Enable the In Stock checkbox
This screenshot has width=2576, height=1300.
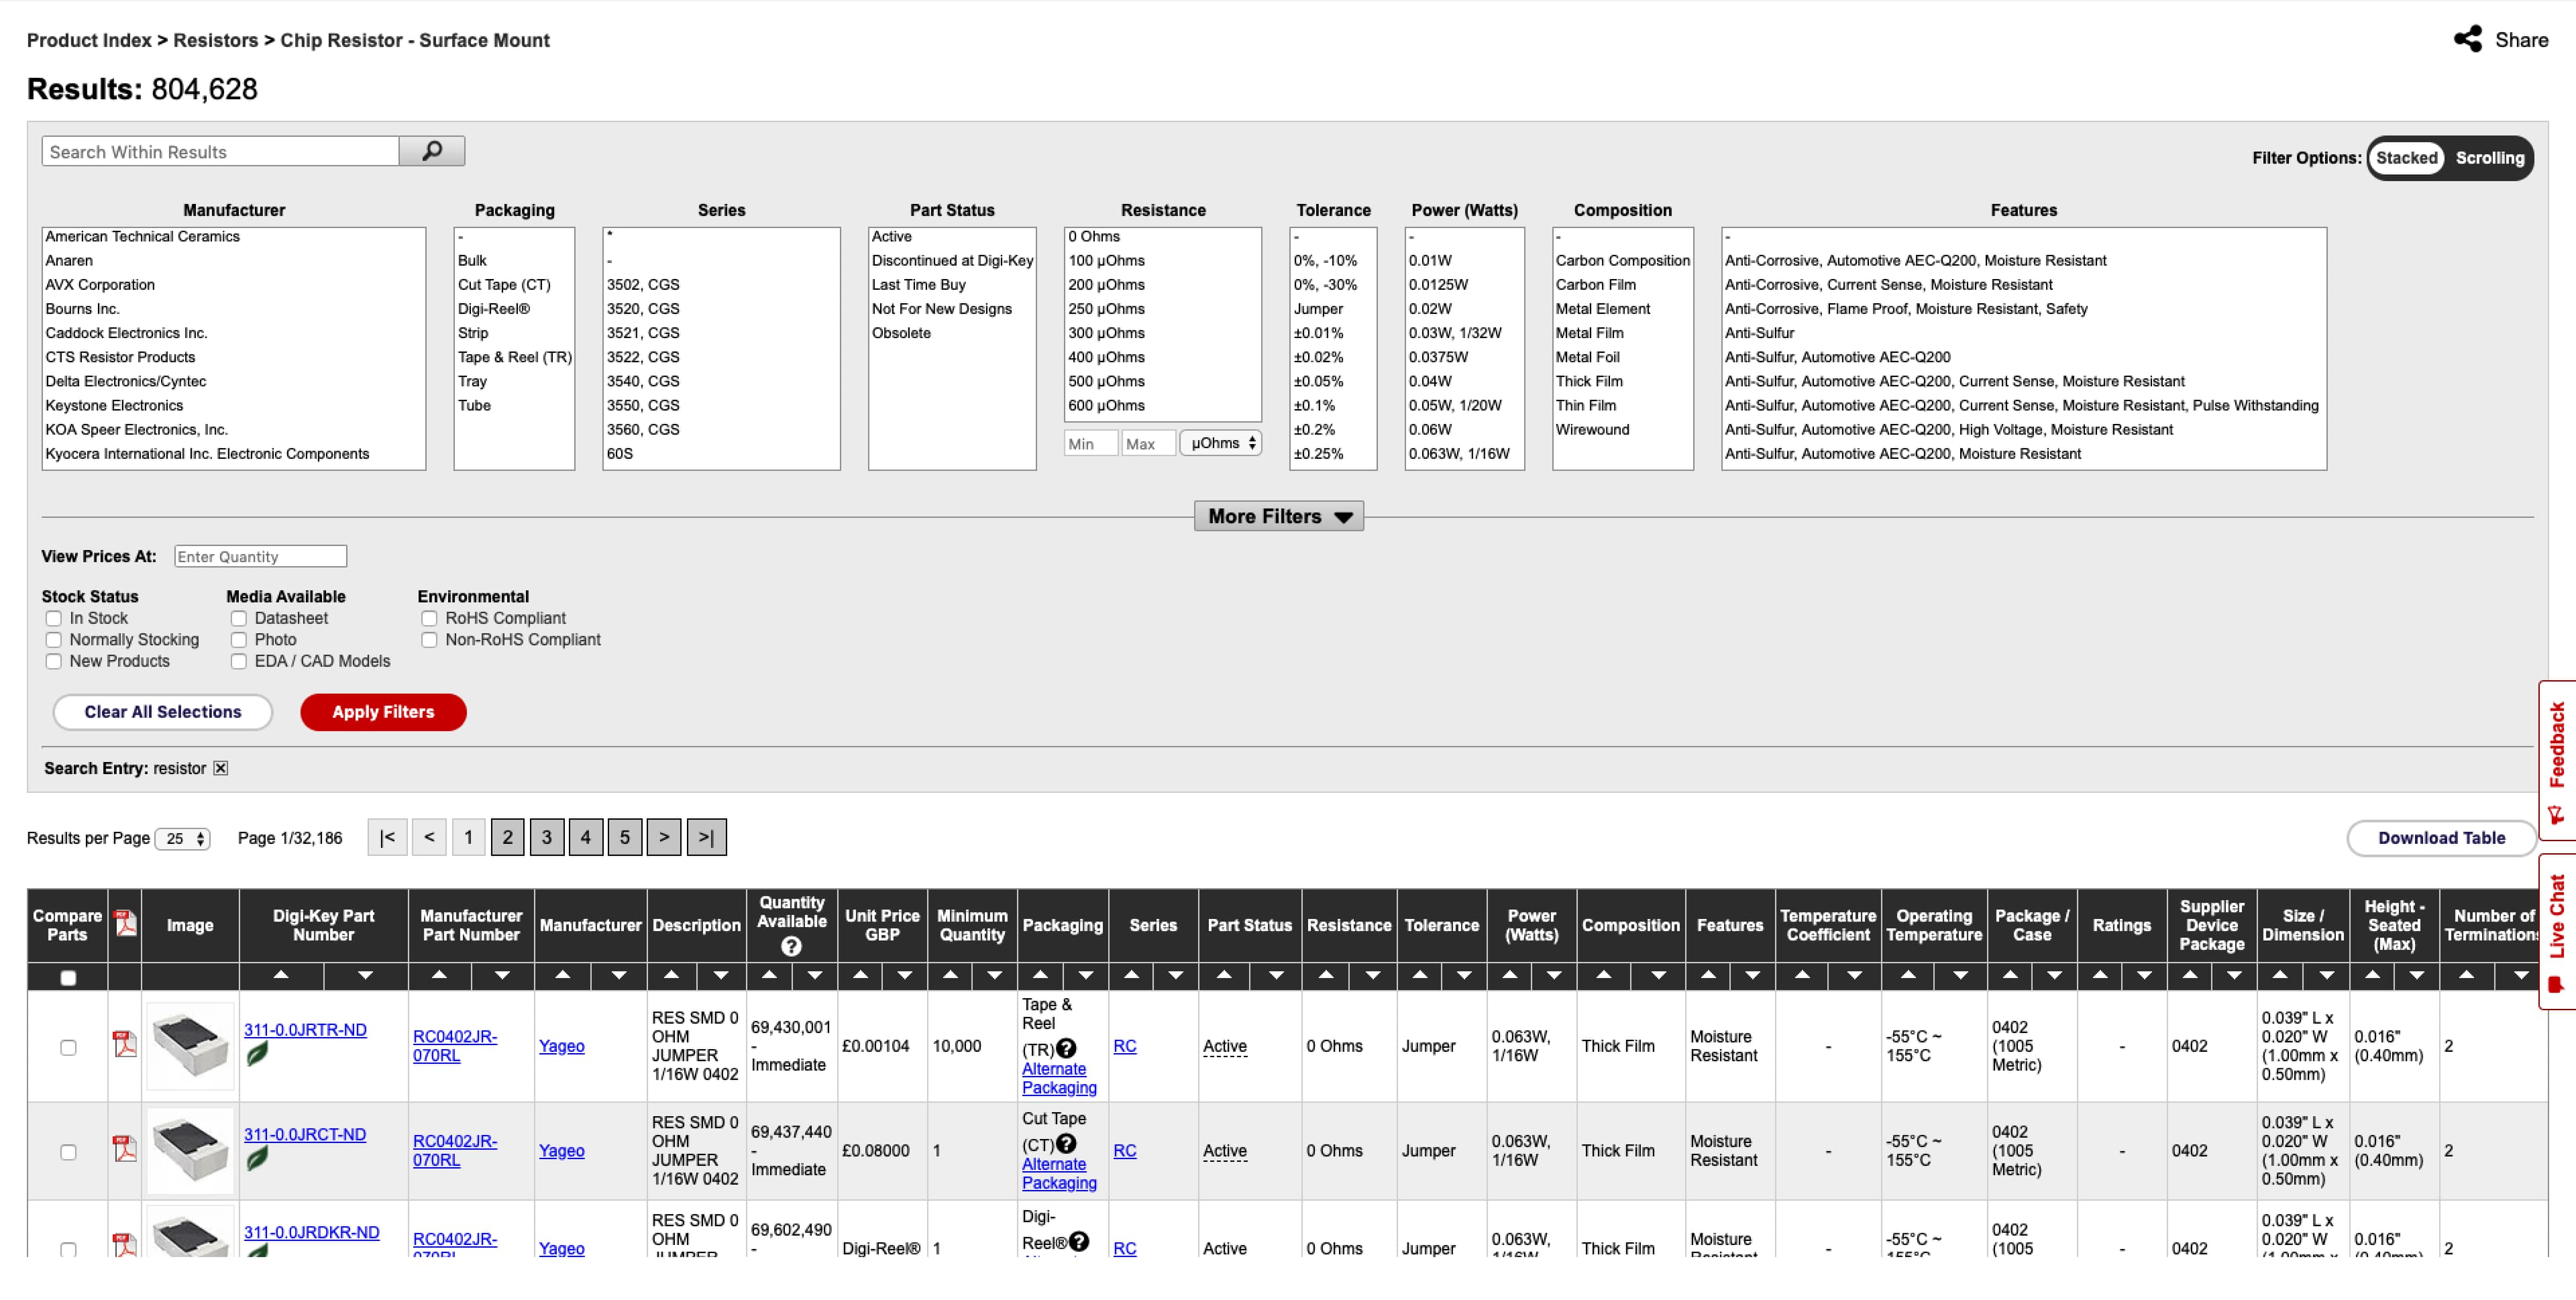pos(54,618)
